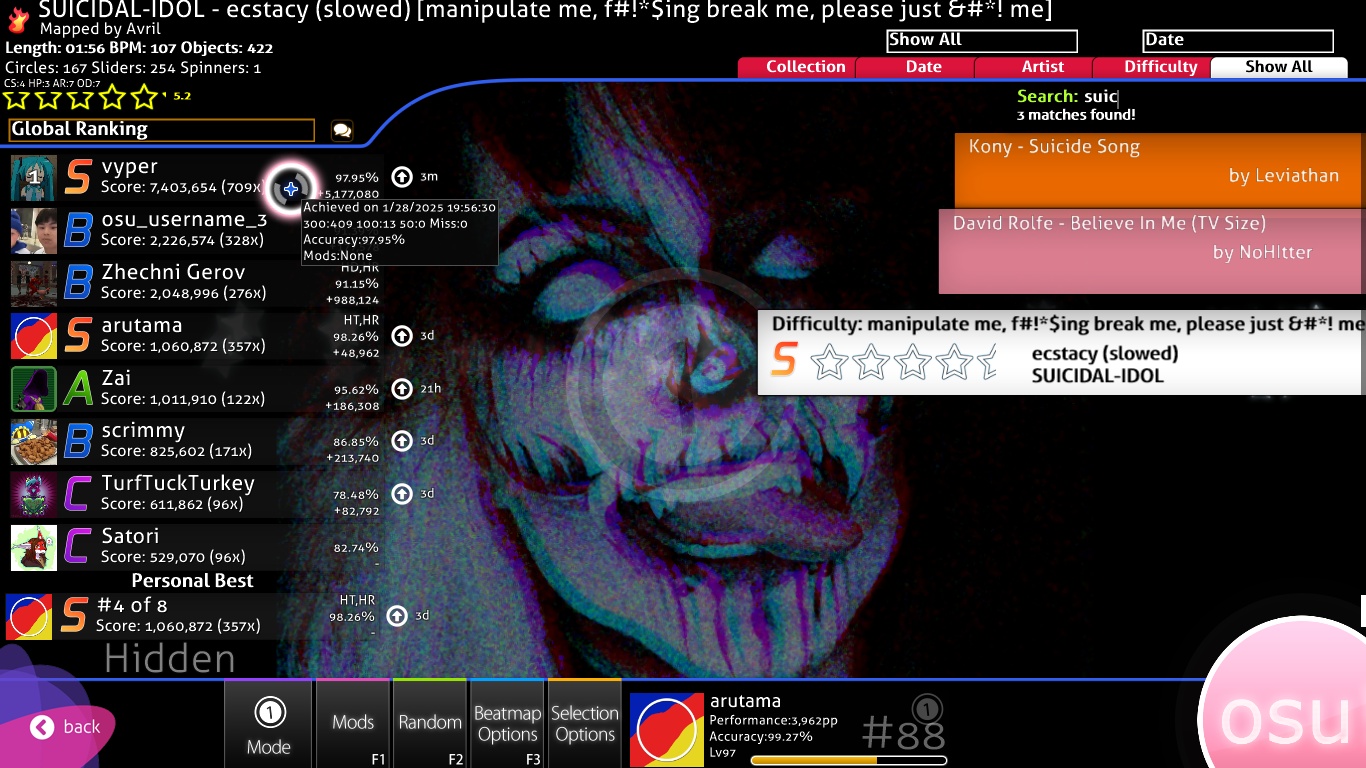
Task: Click scrimmy's avatar thumbnail
Action: (x=34, y=442)
